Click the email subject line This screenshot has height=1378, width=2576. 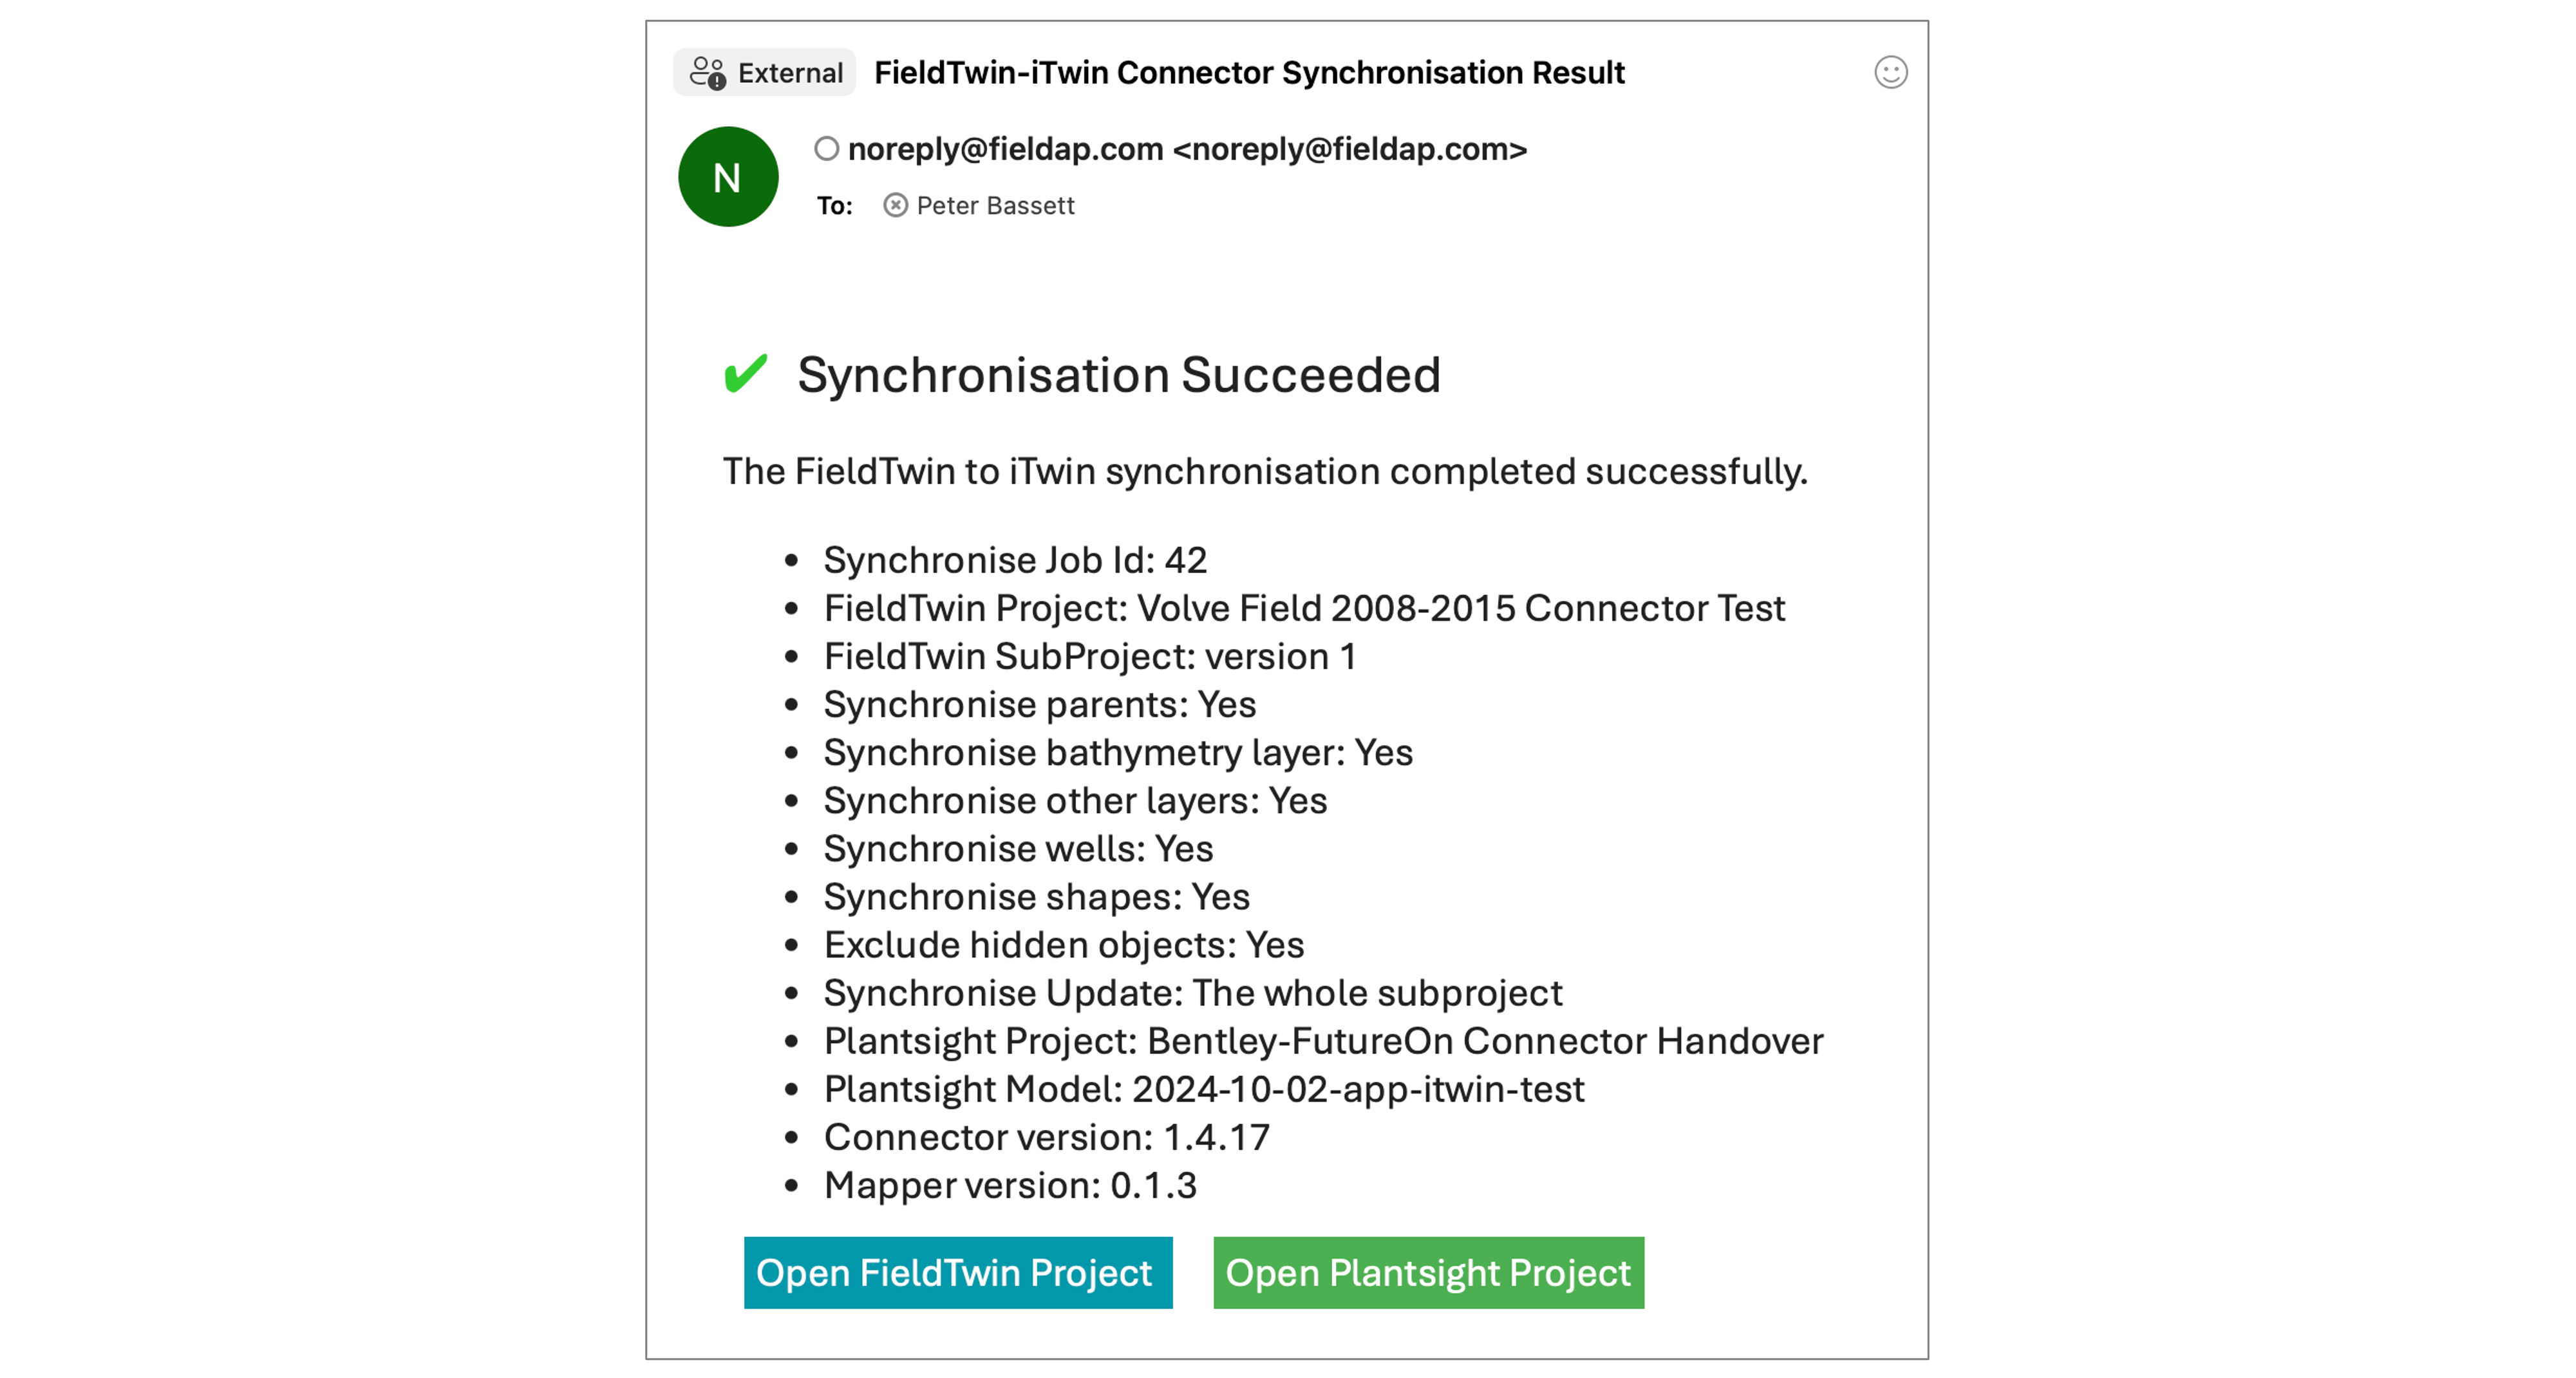1249,73
